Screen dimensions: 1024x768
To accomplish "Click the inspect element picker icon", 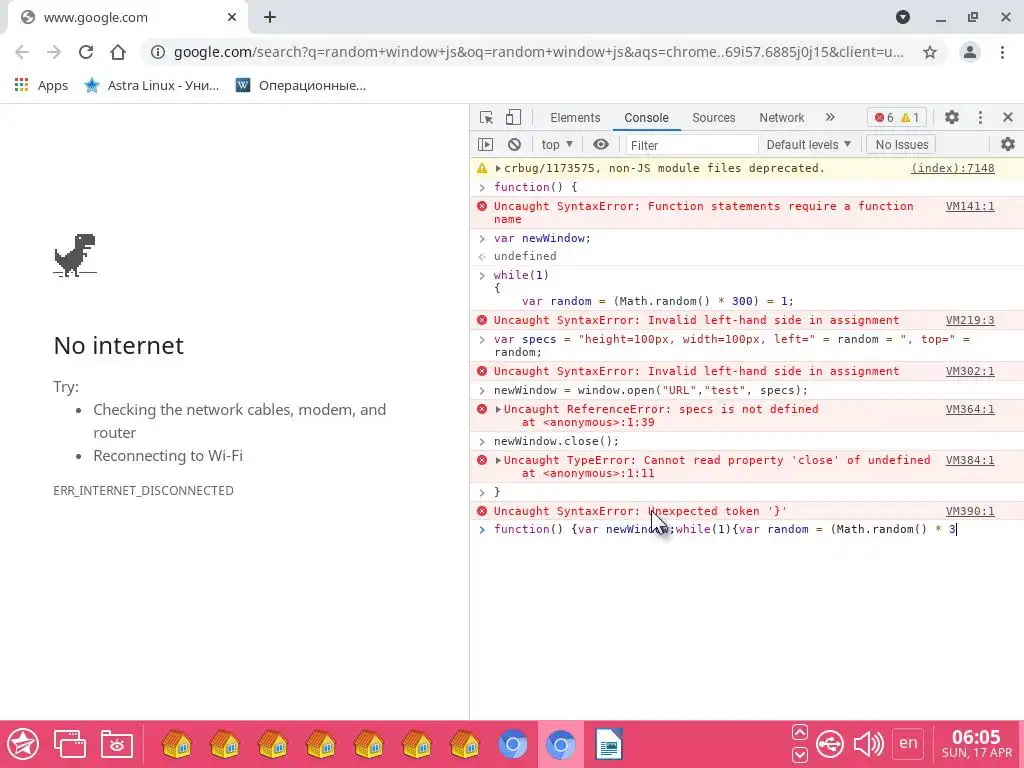I will tap(486, 118).
